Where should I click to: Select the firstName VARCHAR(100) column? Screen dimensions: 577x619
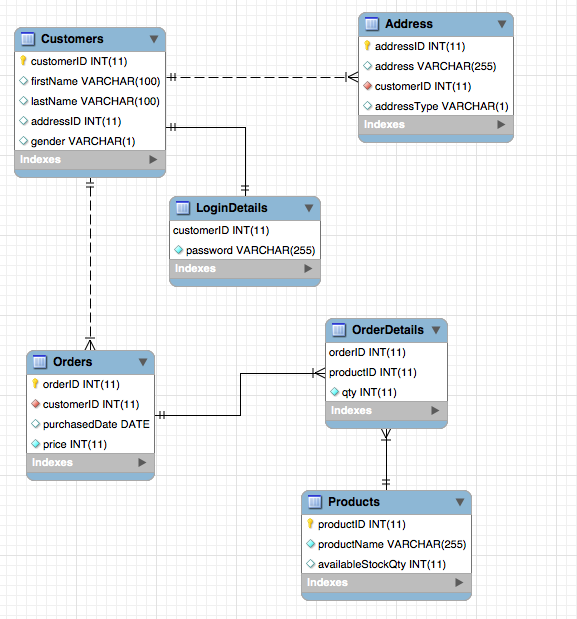pyautogui.click(x=90, y=81)
